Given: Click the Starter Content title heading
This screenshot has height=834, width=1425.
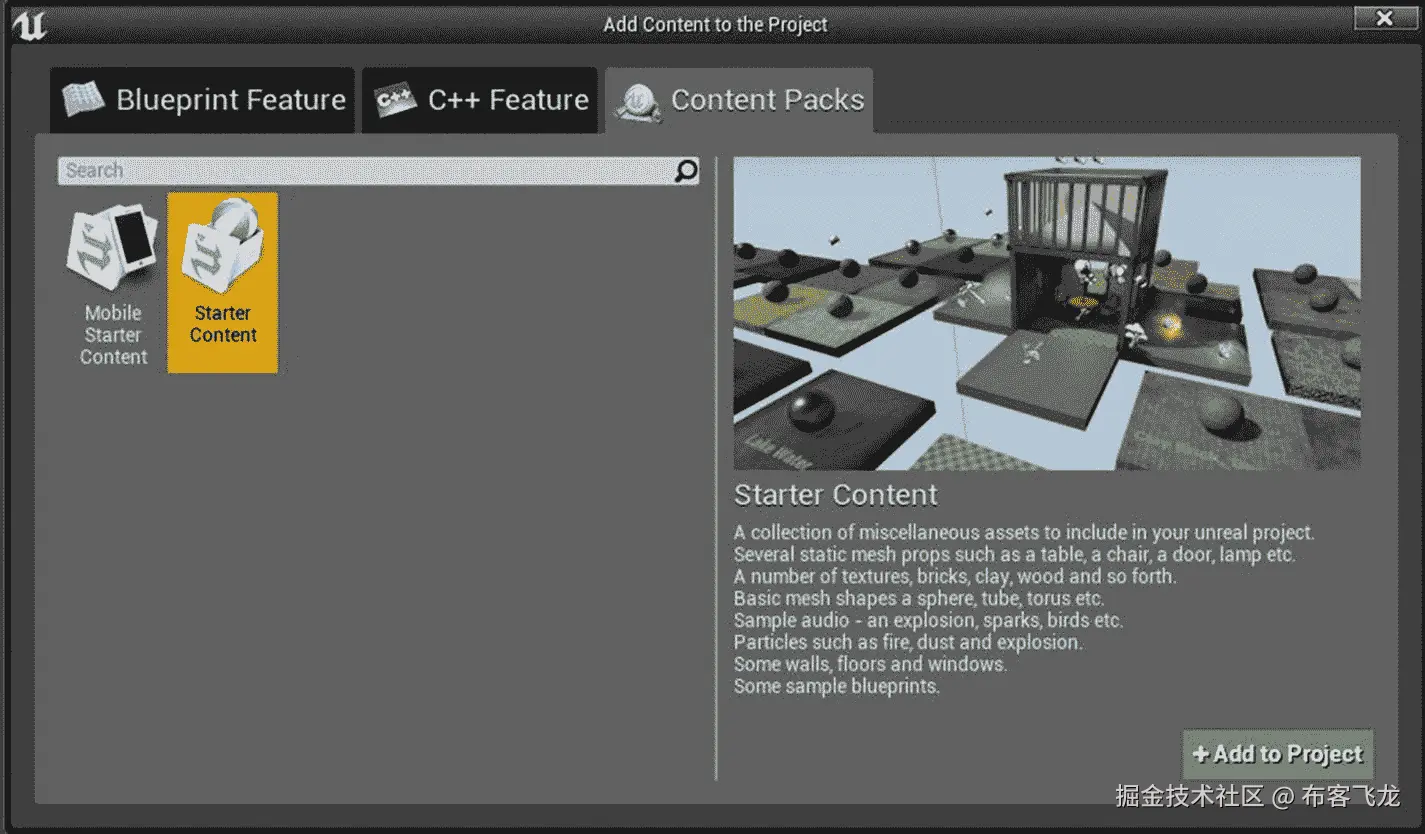Looking at the screenshot, I should point(836,494).
